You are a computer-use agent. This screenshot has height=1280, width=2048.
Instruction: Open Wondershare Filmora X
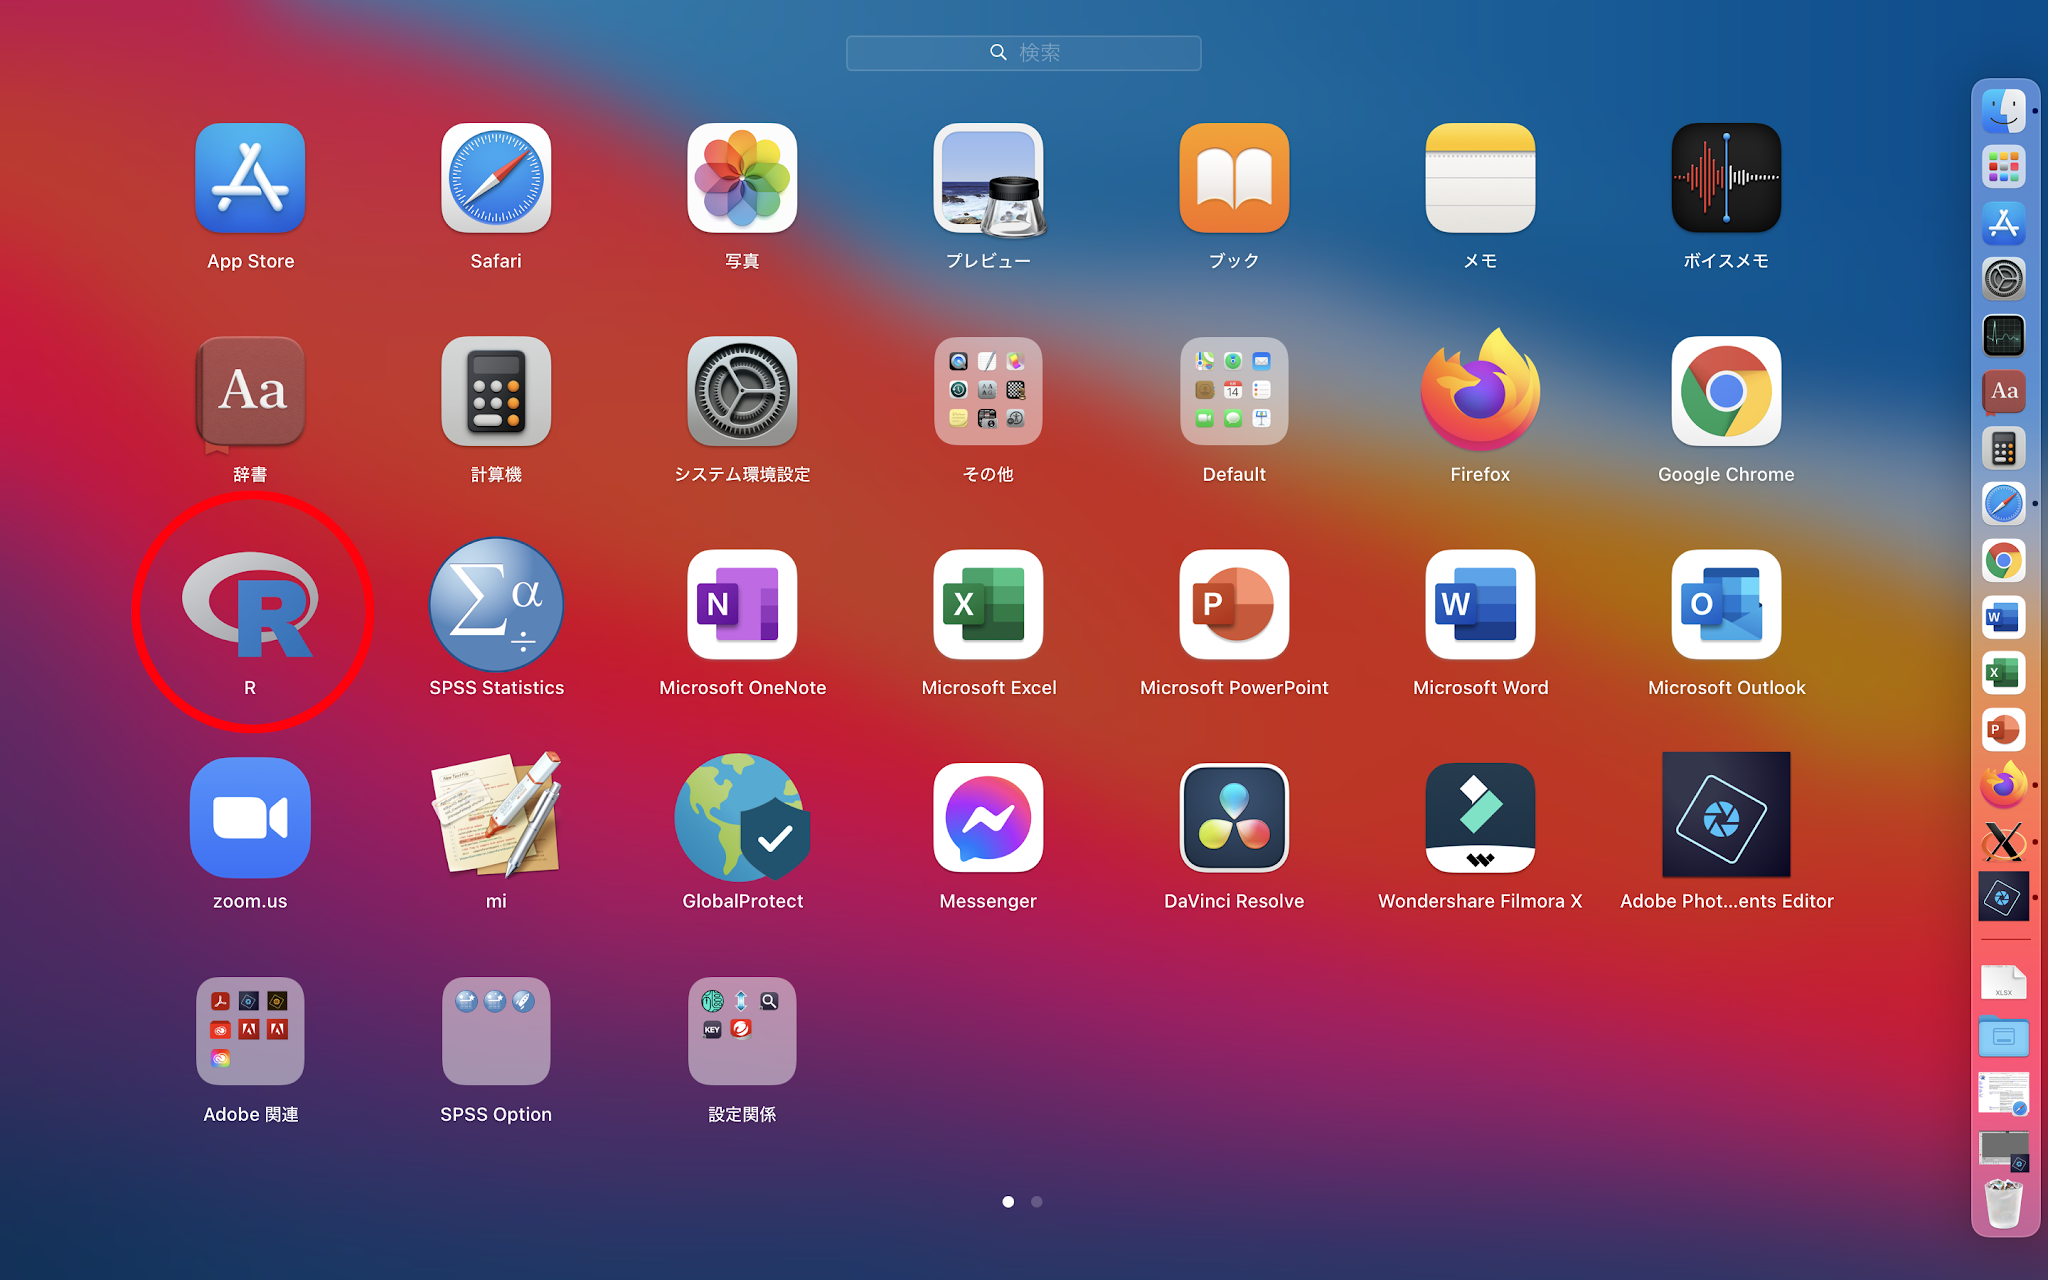[x=1479, y=817]
